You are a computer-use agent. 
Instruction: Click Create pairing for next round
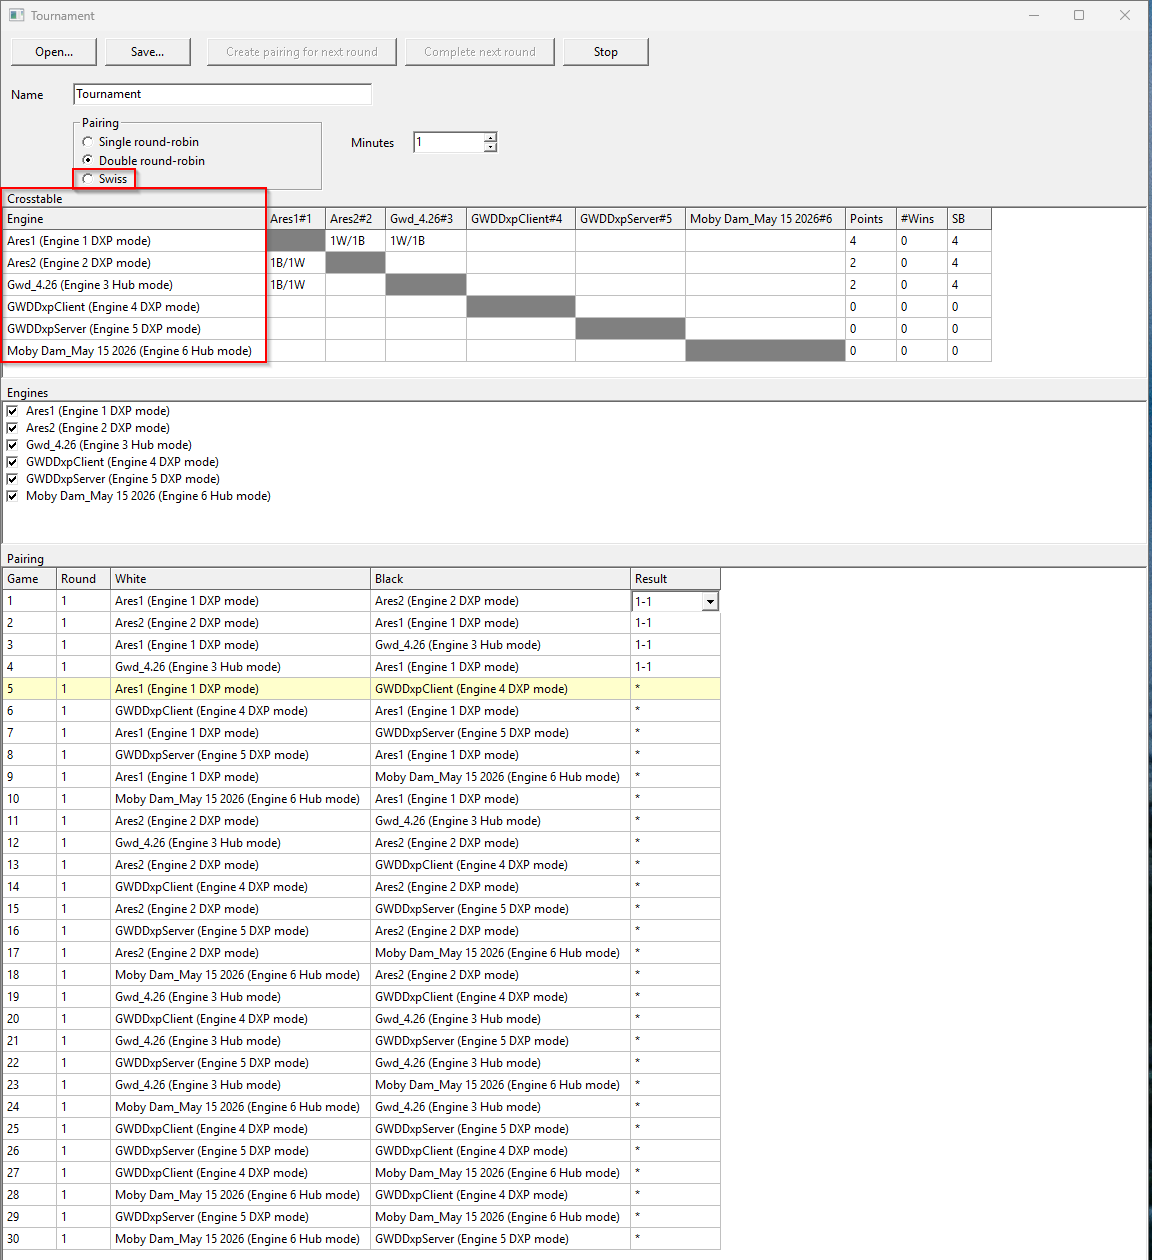pos(302,52)
